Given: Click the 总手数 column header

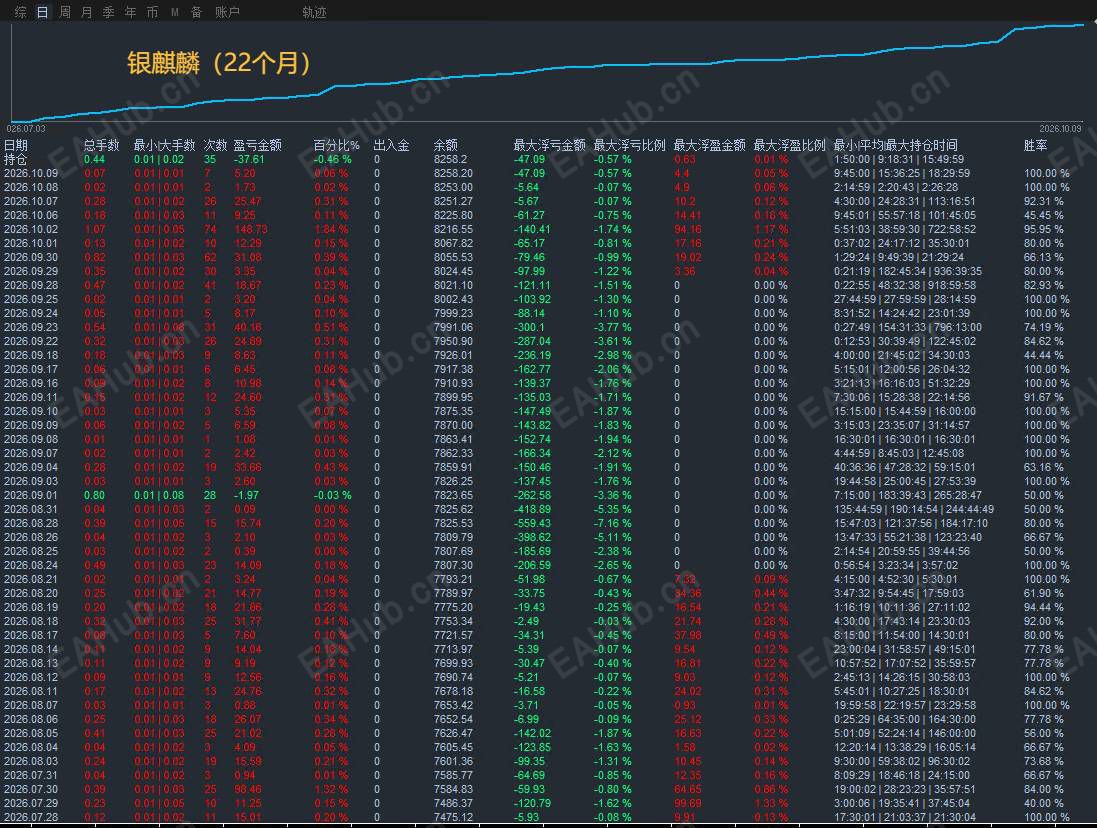Looking at the screenshot, I should (101, 145).
